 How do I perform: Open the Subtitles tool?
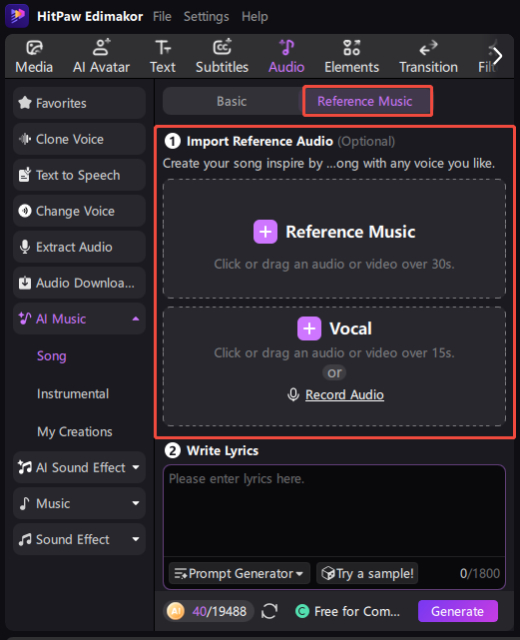[222, 56]
